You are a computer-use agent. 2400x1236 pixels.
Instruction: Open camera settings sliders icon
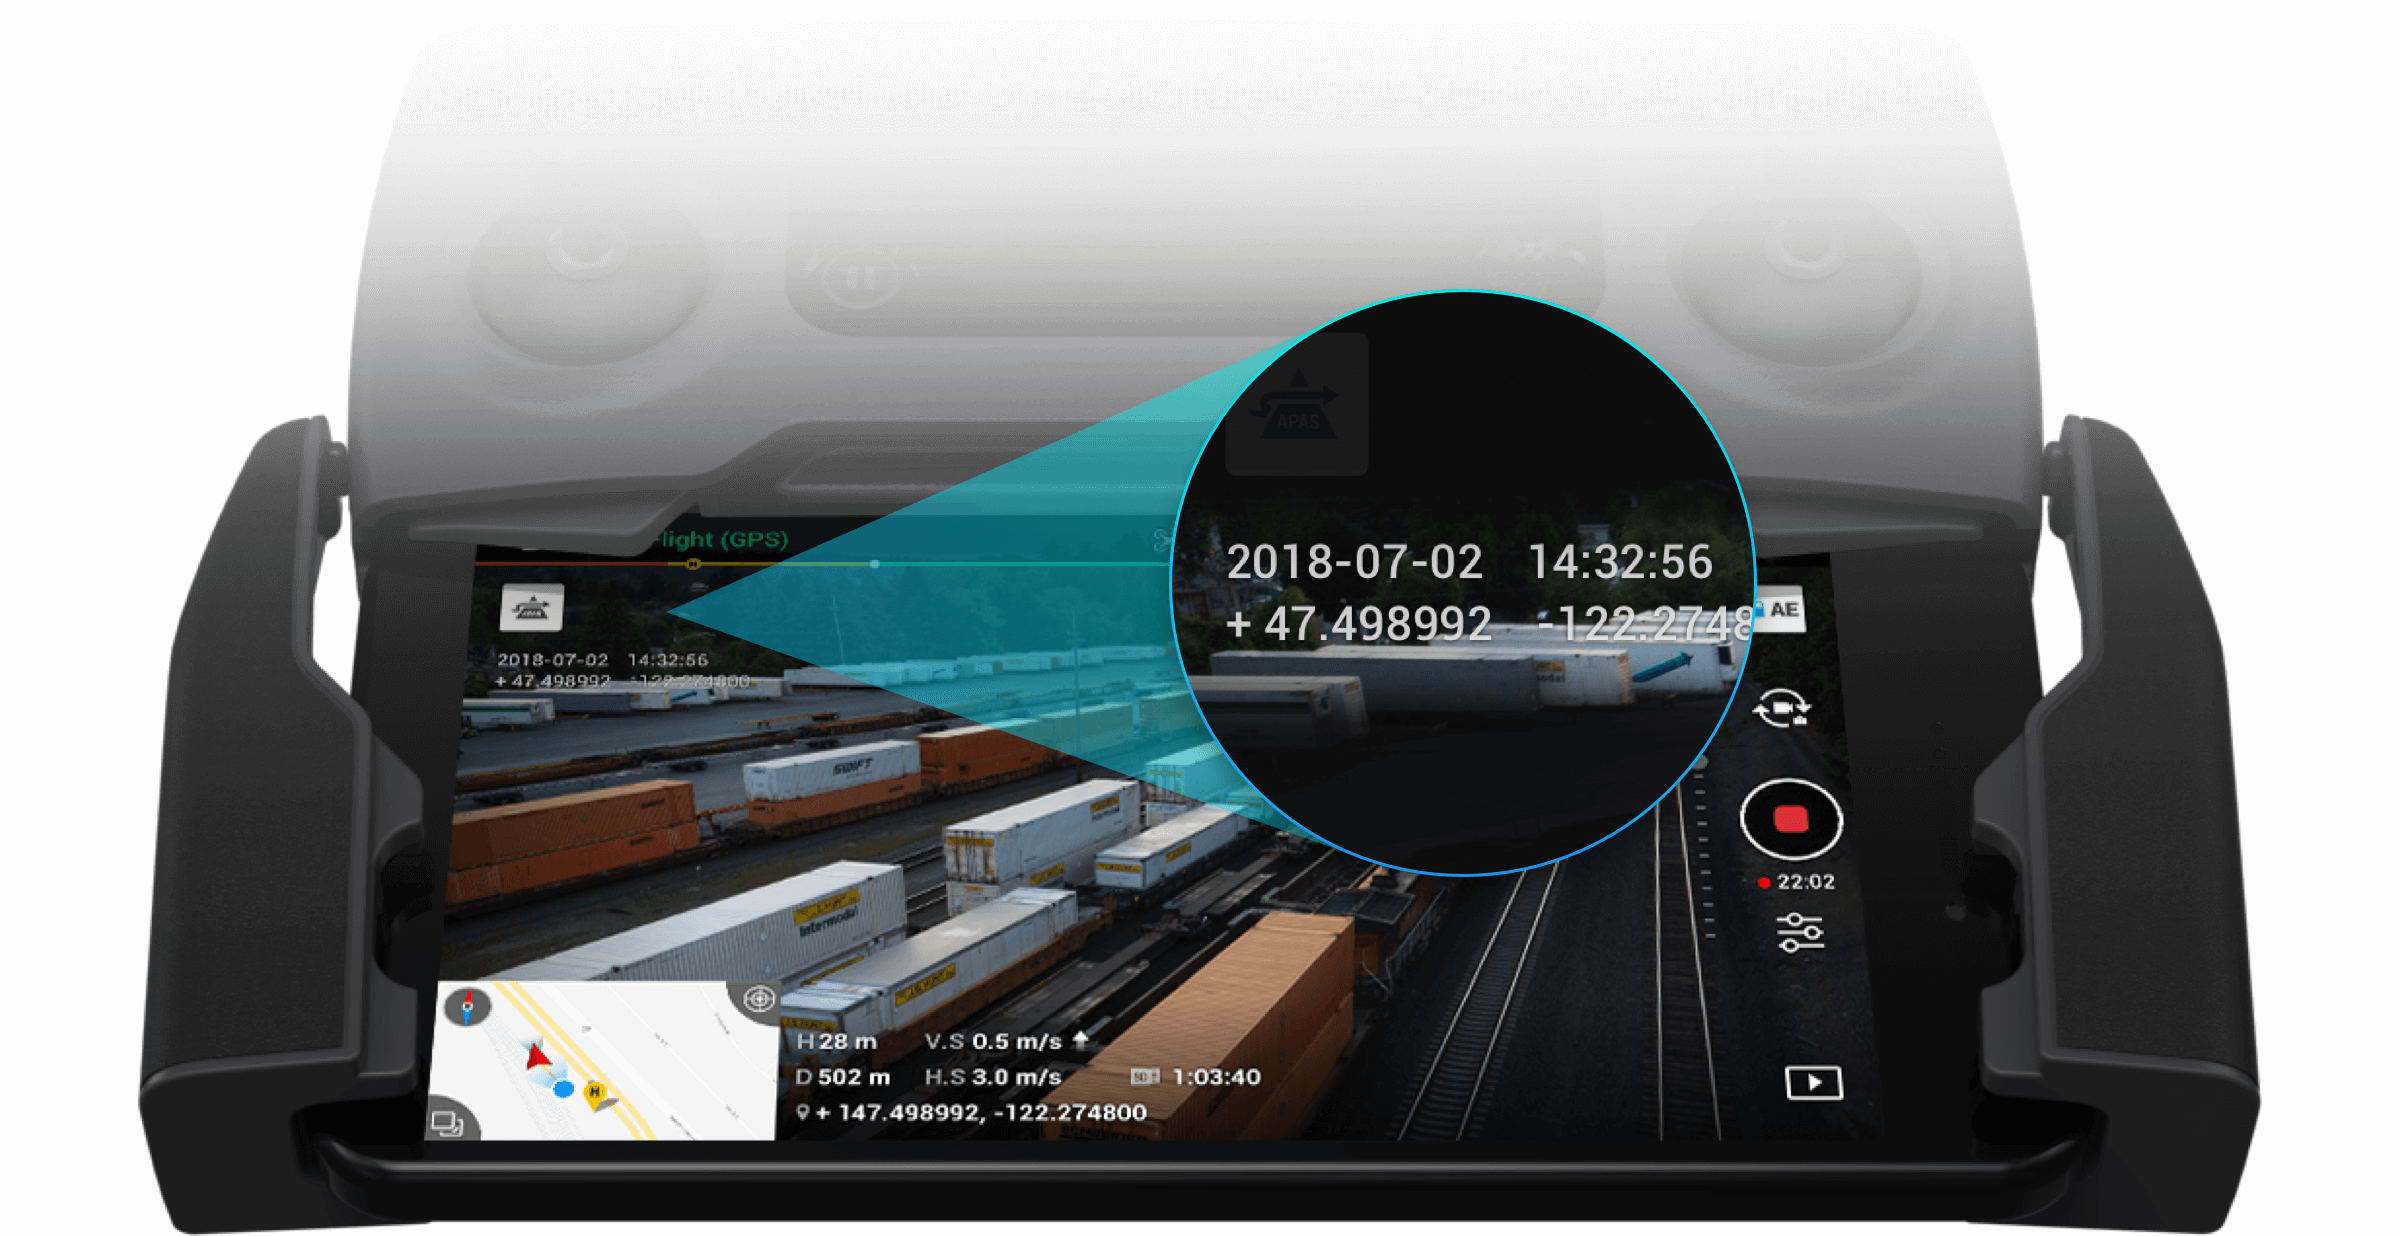(1800, 933)
